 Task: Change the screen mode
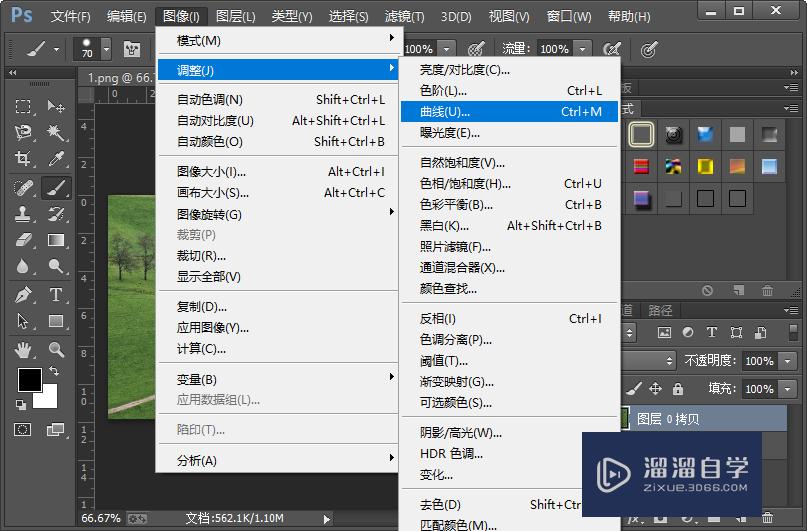pos(56,429)
